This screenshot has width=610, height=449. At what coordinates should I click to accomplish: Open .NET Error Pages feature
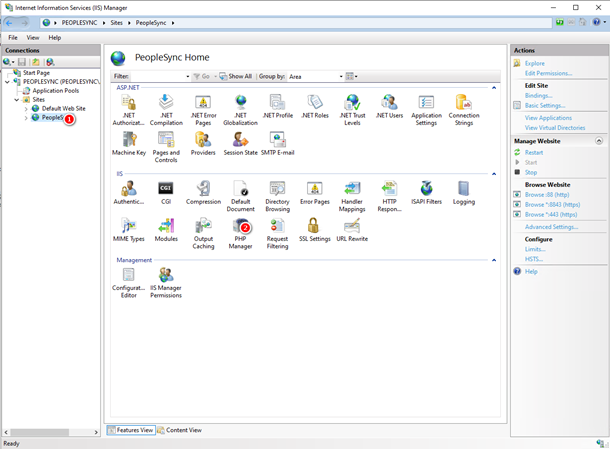tap(203, 110)
